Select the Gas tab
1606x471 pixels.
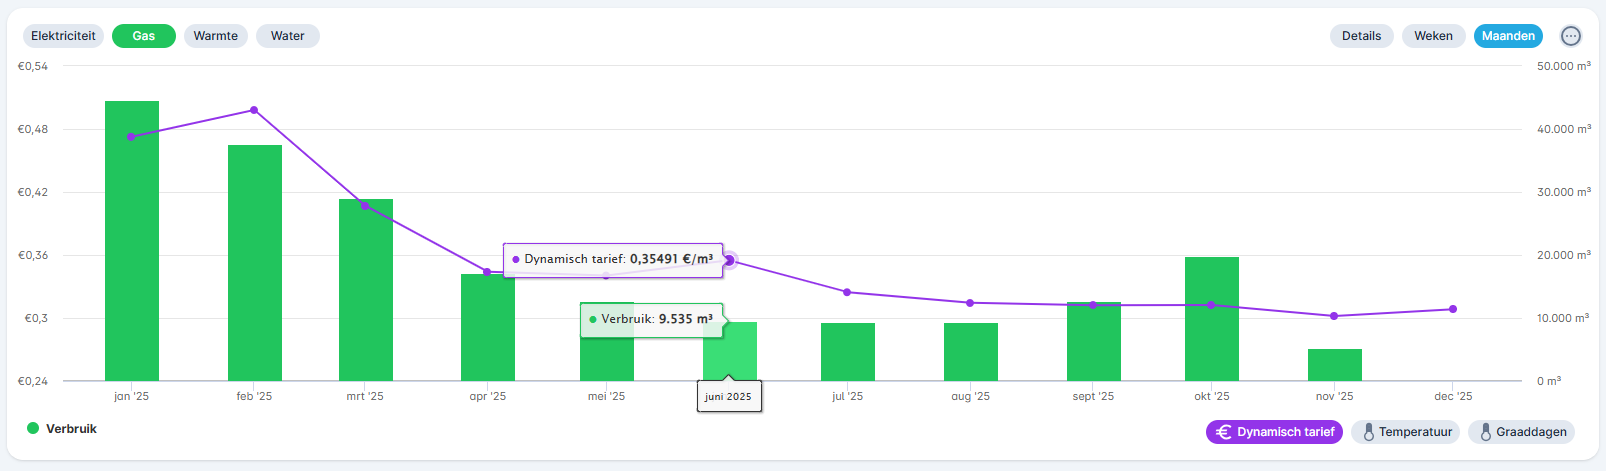click(144, 36)
